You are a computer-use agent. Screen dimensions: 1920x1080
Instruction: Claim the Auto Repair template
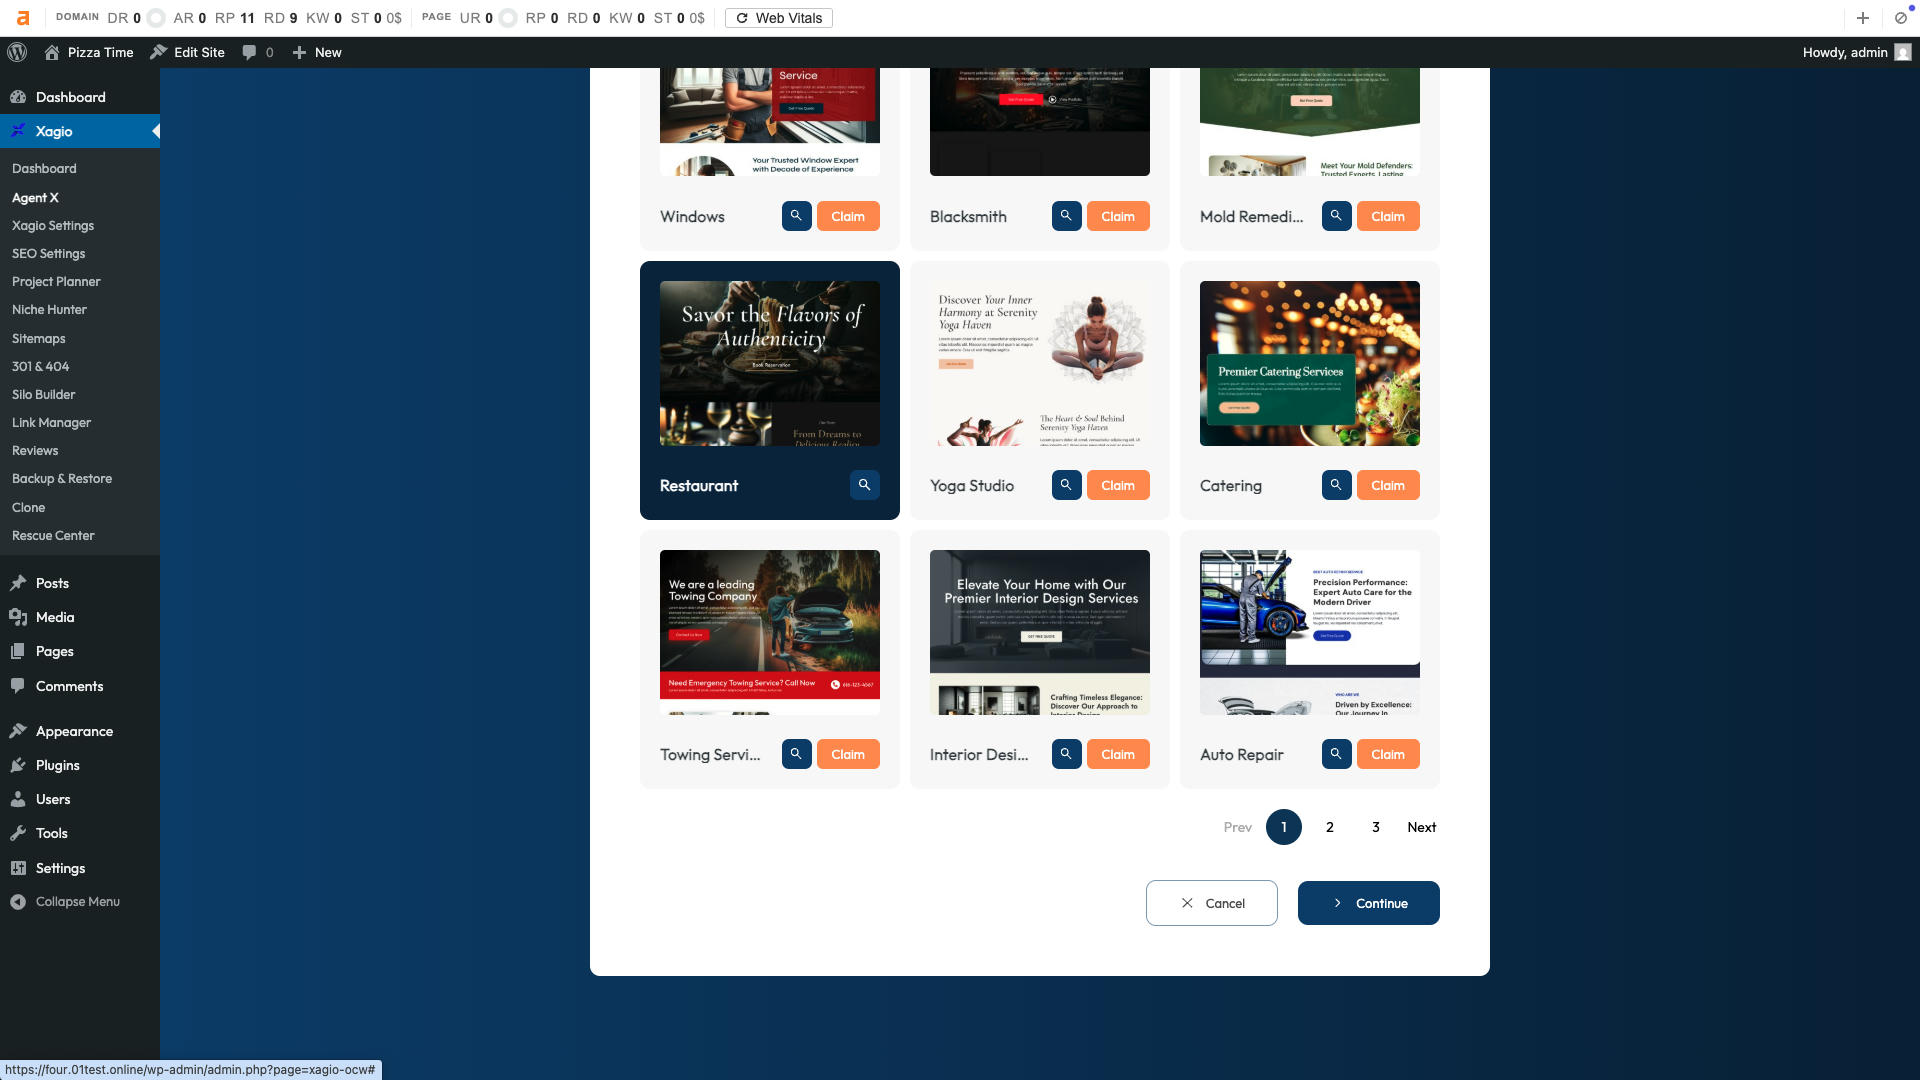pyautogui.click(x=1388, y=754)
